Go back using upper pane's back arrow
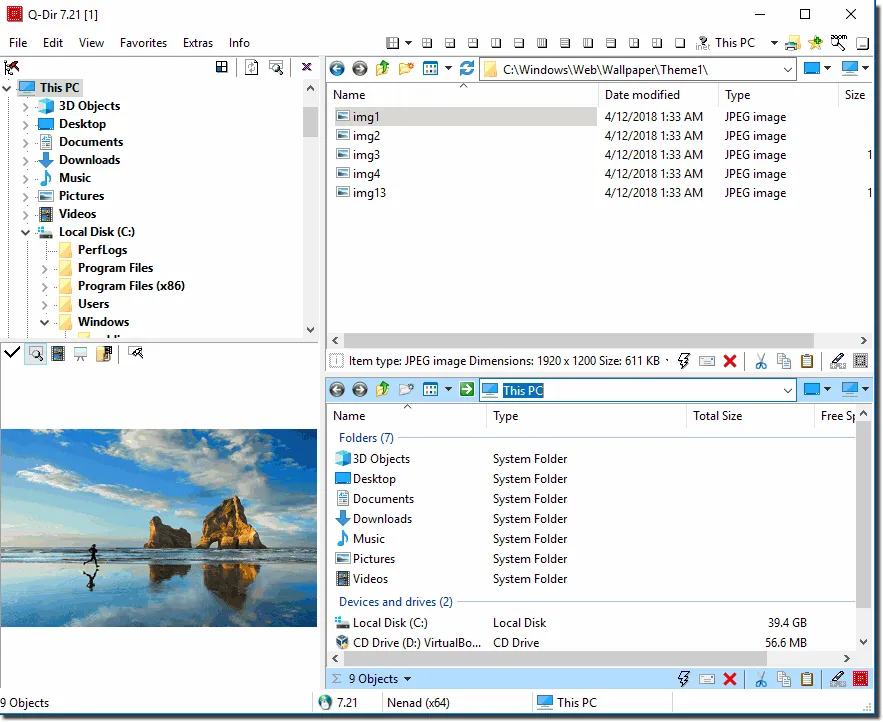 337,69
